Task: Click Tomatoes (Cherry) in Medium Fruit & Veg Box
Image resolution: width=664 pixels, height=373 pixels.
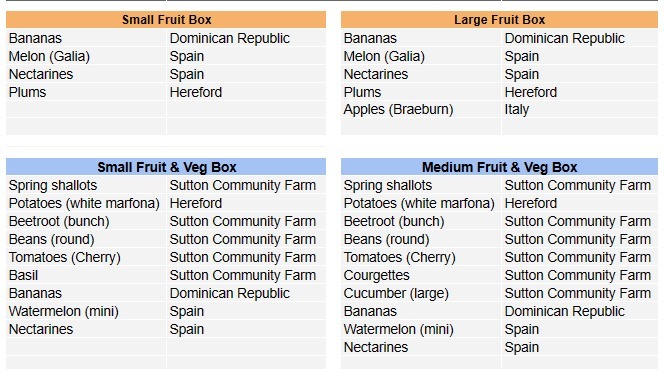Action: click(421, 257)
